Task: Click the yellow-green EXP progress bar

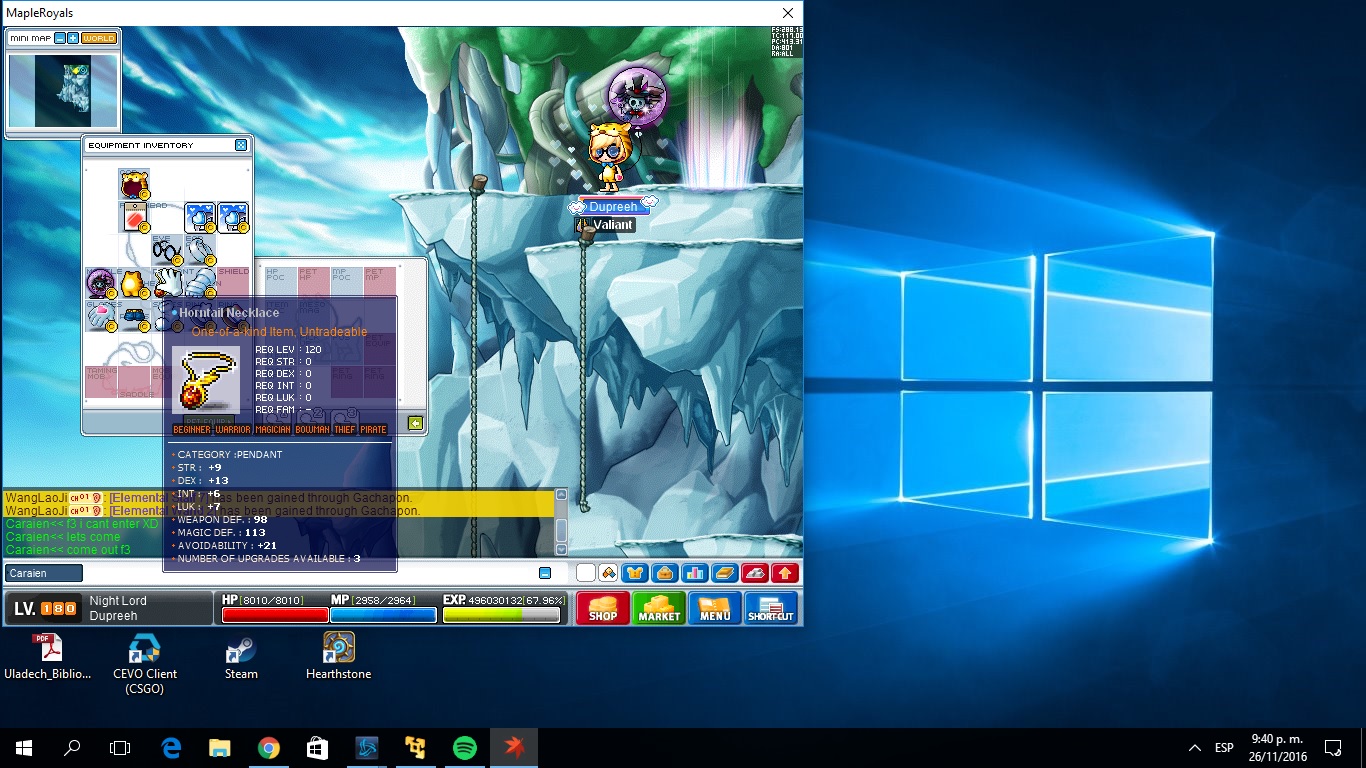Action: coord(501,615)
